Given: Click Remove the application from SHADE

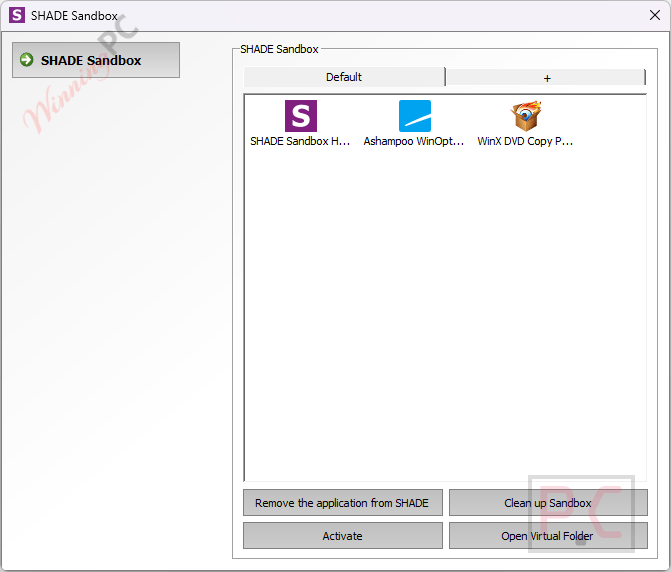Looking at the screenshot, I should [343, 503].
